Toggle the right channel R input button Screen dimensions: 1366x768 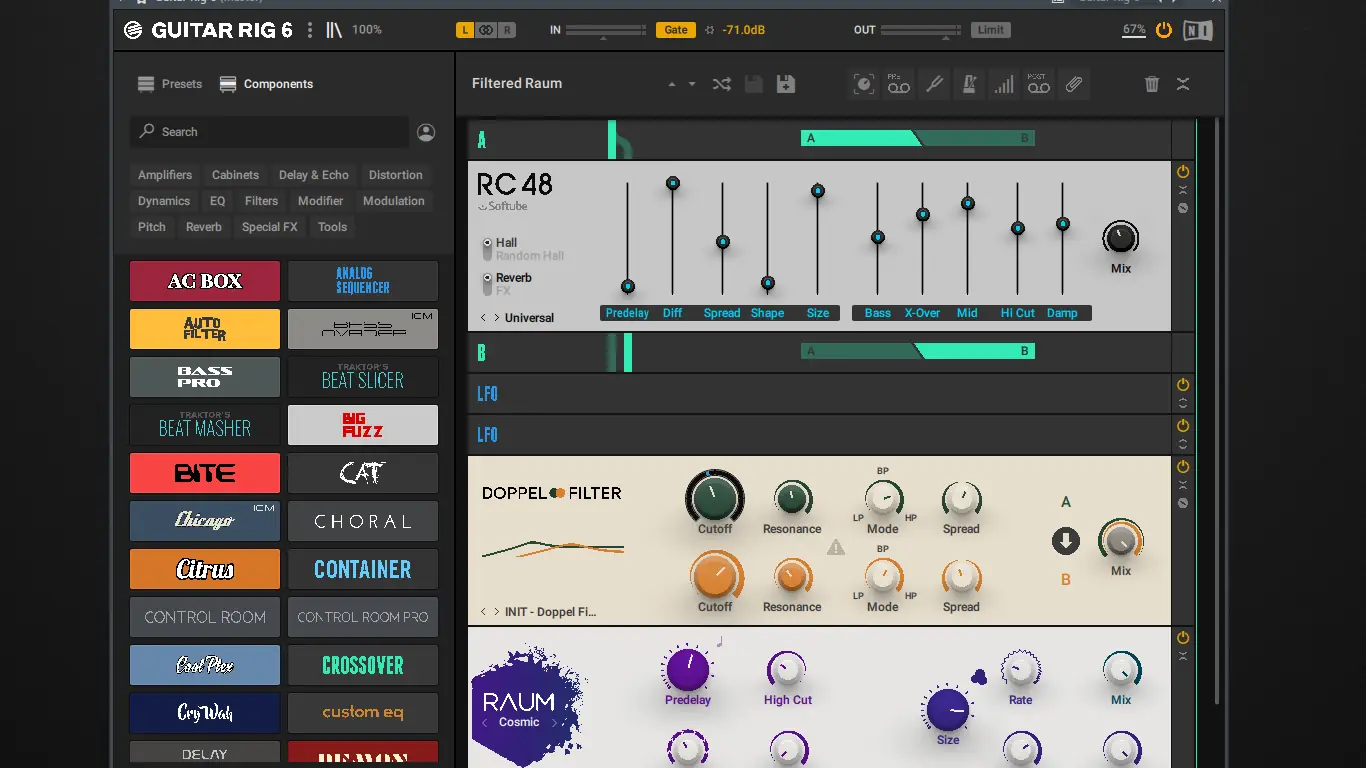508,30
